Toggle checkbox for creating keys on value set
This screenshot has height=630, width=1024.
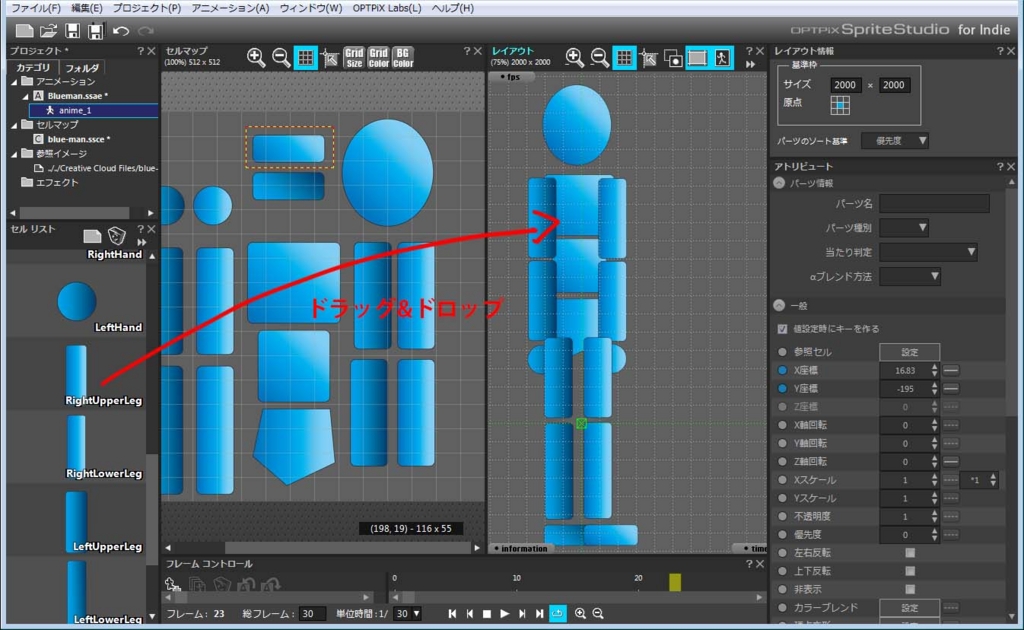coord(782,329)
